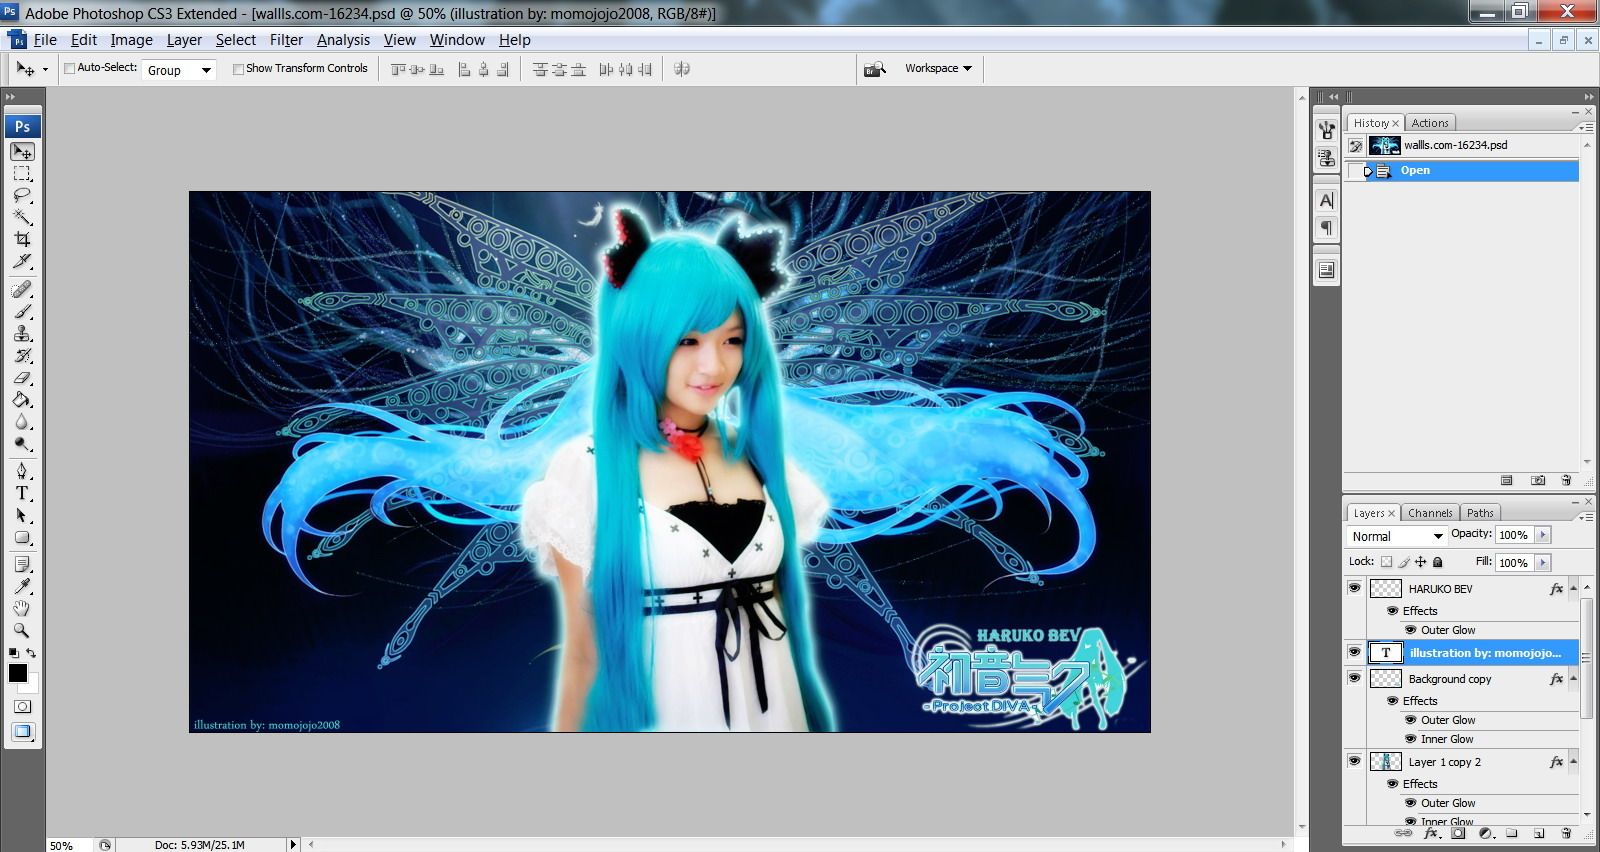Open the status bar info arrow menu
The height and width of the screenshot is (852, 1600).
pos(293,845)
